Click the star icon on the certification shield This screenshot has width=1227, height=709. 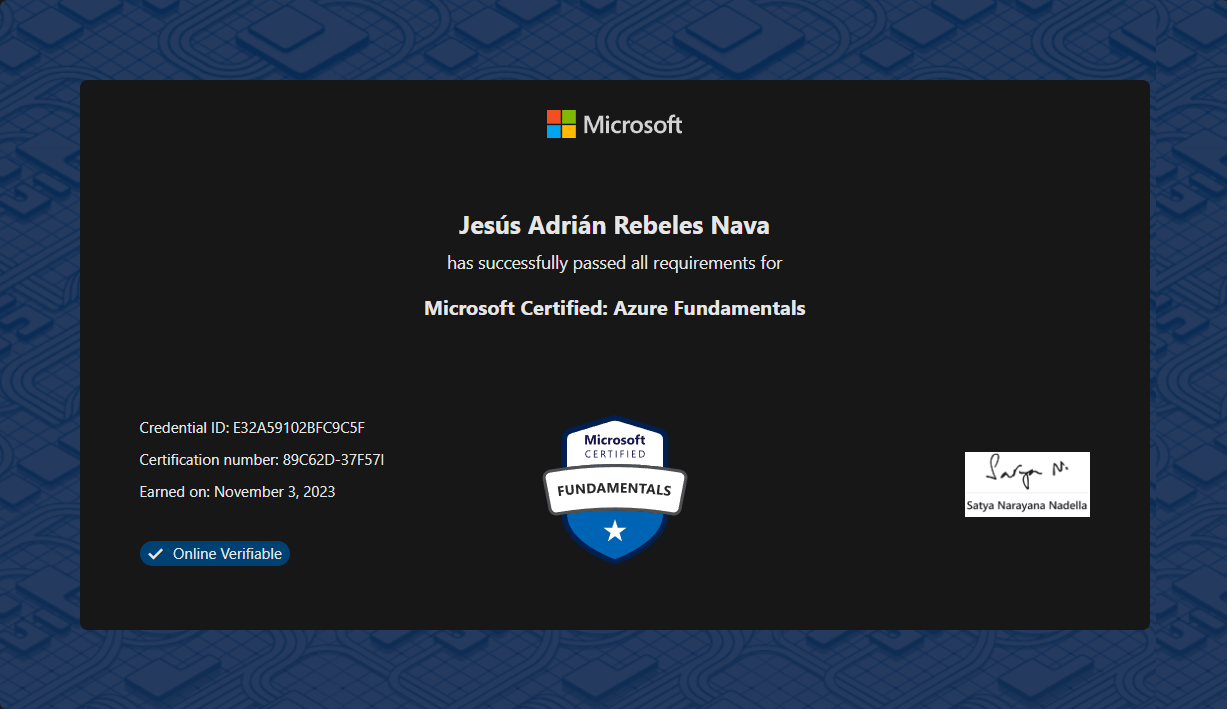point(614,532)
